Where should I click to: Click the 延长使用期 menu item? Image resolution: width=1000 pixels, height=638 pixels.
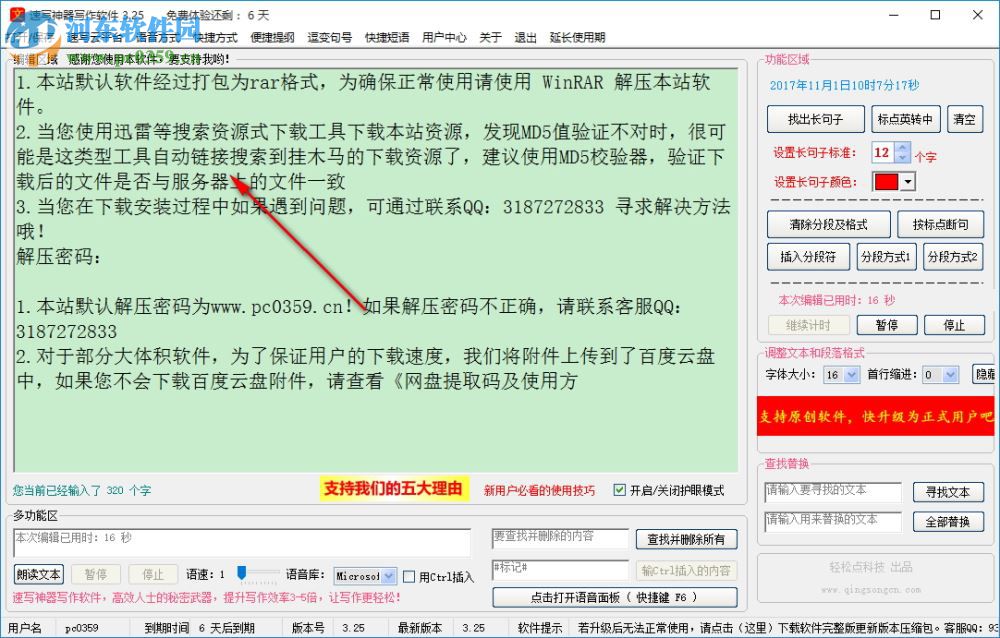pyautogui.click(x=578, y=38)
